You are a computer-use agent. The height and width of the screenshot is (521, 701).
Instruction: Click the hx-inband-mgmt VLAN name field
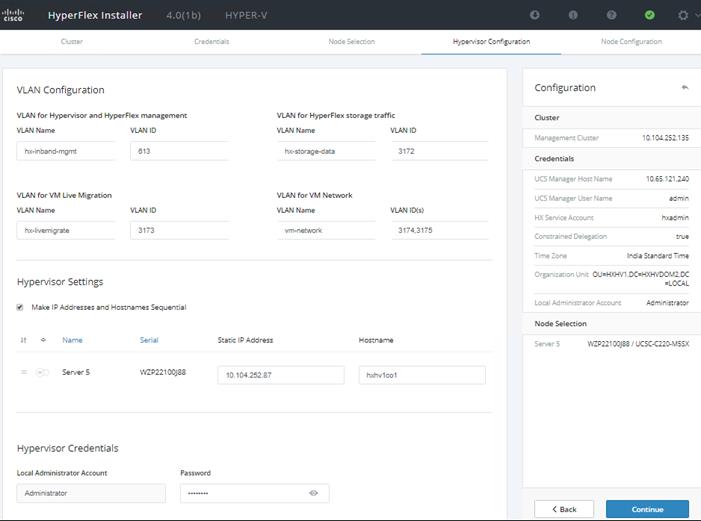[66, 151]
